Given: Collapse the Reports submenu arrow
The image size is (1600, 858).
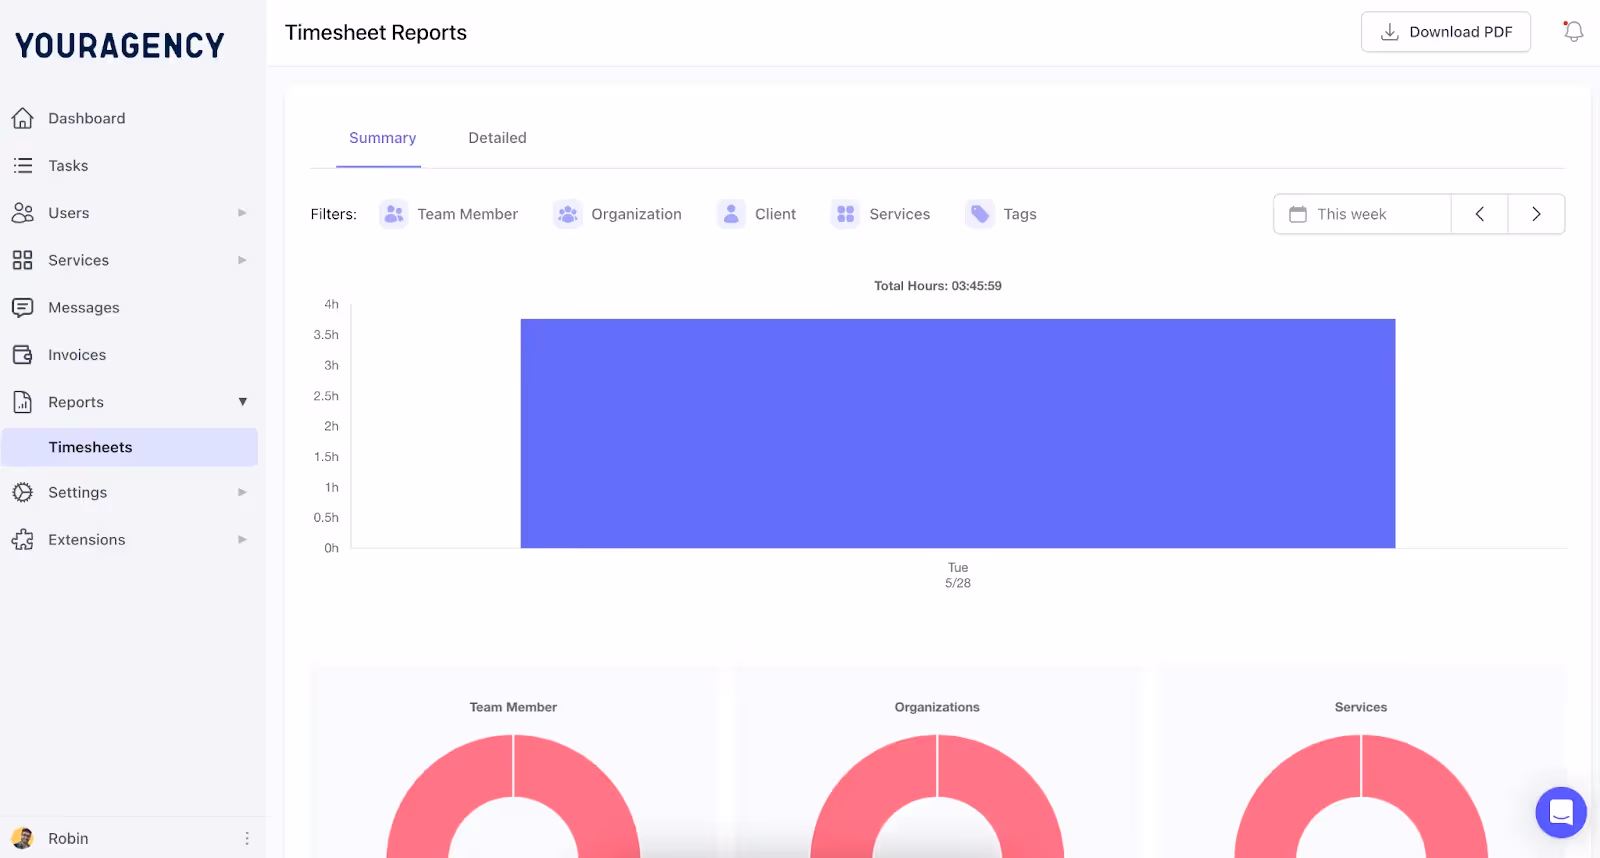Looking at the screenshot, I should pyautogui.click(x=242, y=402).
